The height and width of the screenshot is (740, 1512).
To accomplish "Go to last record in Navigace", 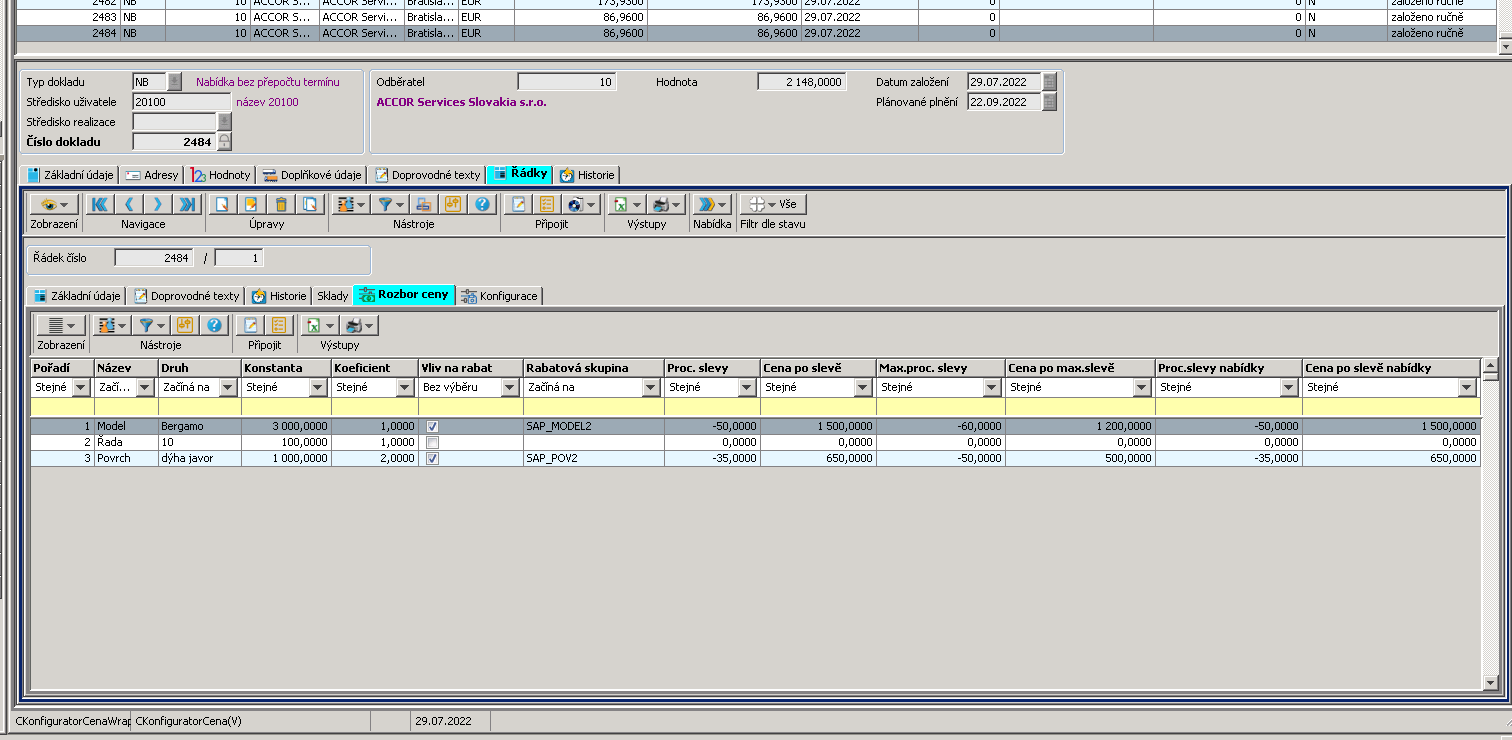I will pyautogui.click(x=186, y=204).
